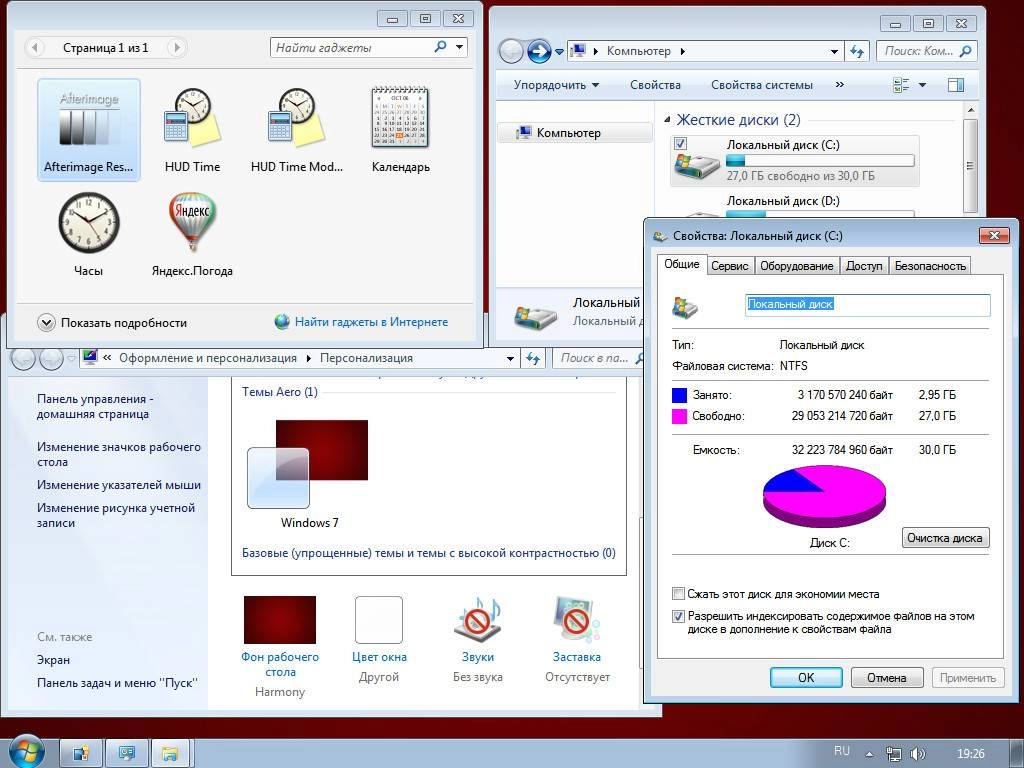
Task: Click the Отмена button
Action: [887, 677]
